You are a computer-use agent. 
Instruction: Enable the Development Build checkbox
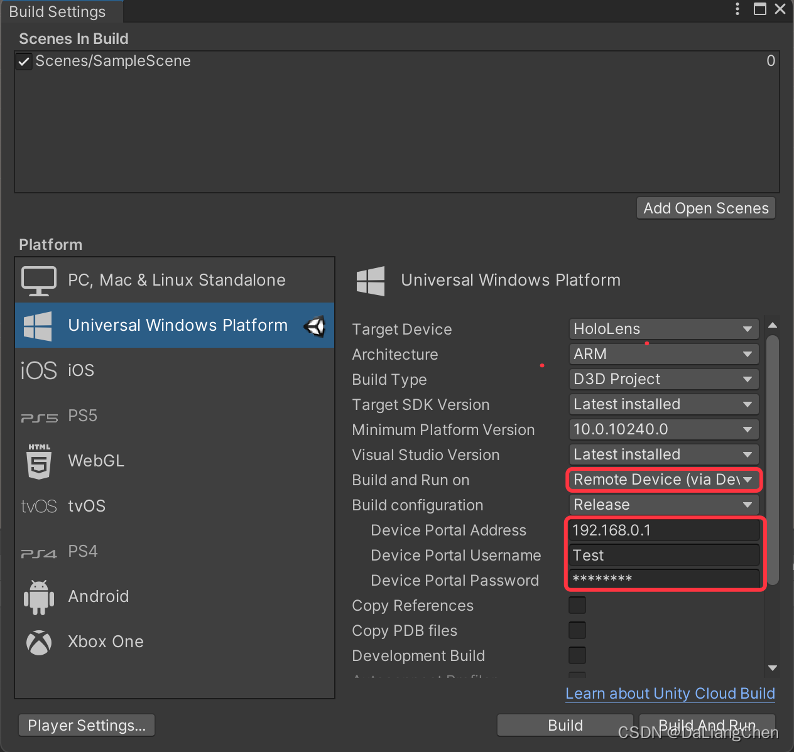pos(577,655)
